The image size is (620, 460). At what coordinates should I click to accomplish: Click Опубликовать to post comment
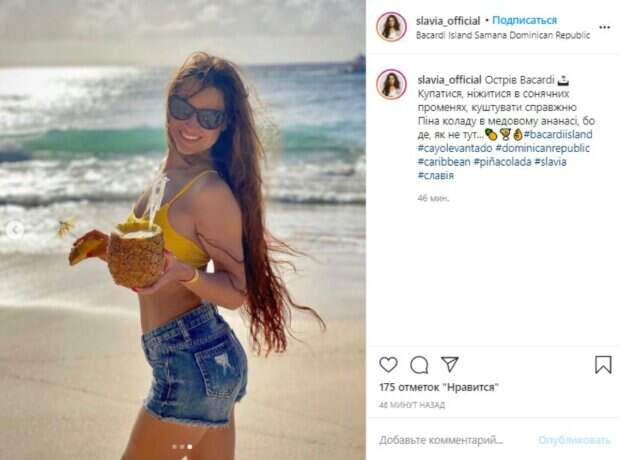click(574, 440)
